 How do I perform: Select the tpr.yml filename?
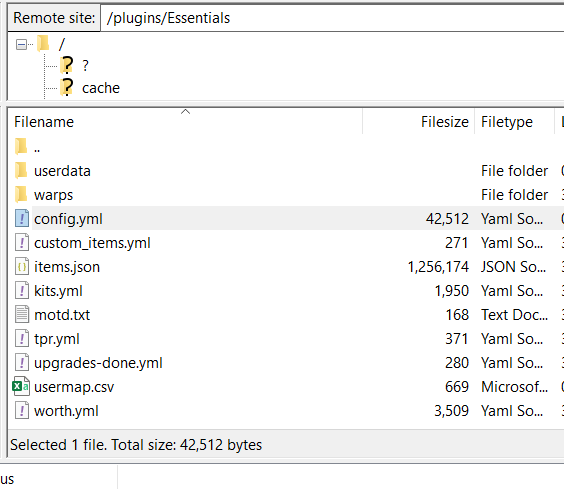(57, 339)
